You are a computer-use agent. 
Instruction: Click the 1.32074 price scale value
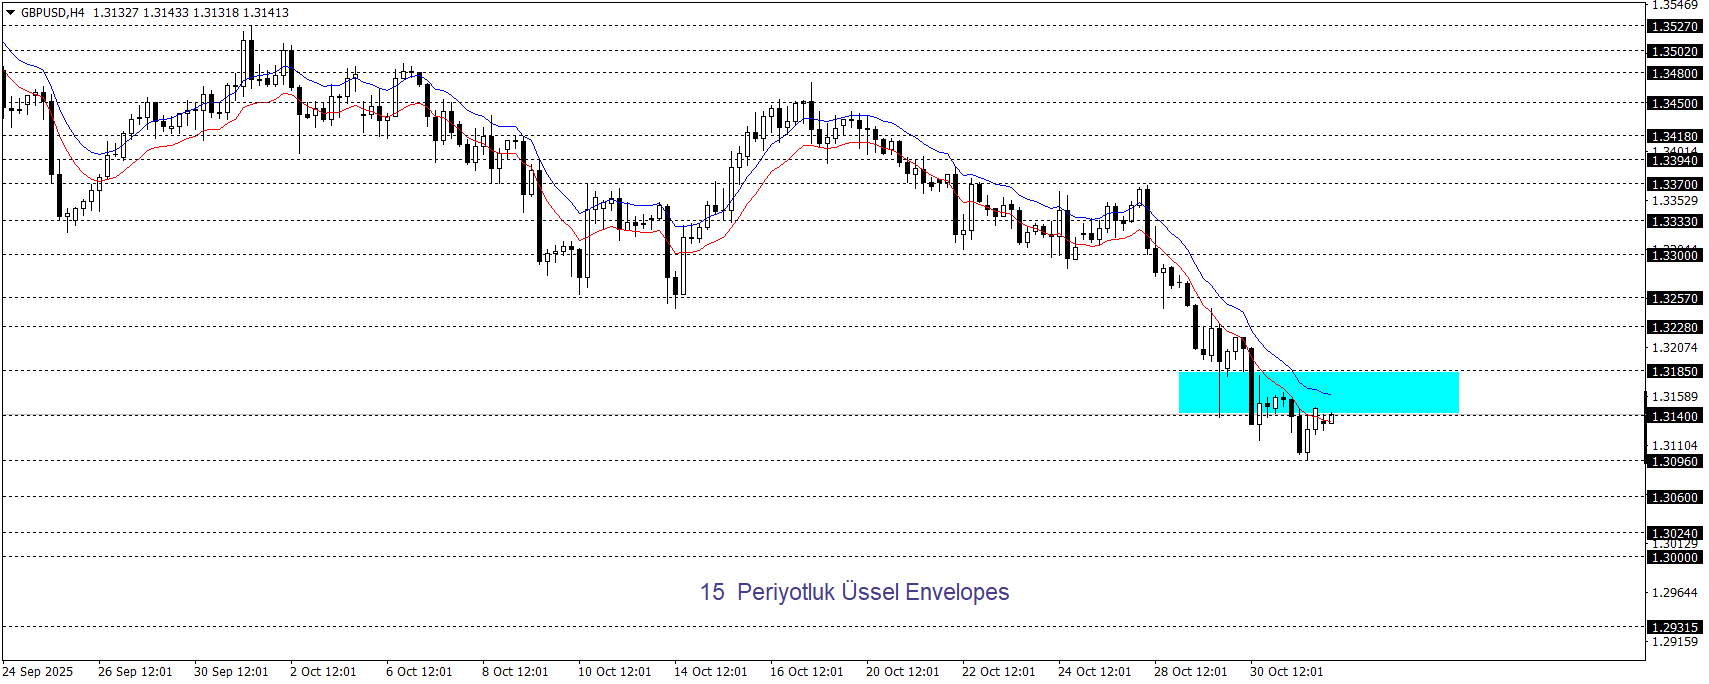click(1674, 348)
